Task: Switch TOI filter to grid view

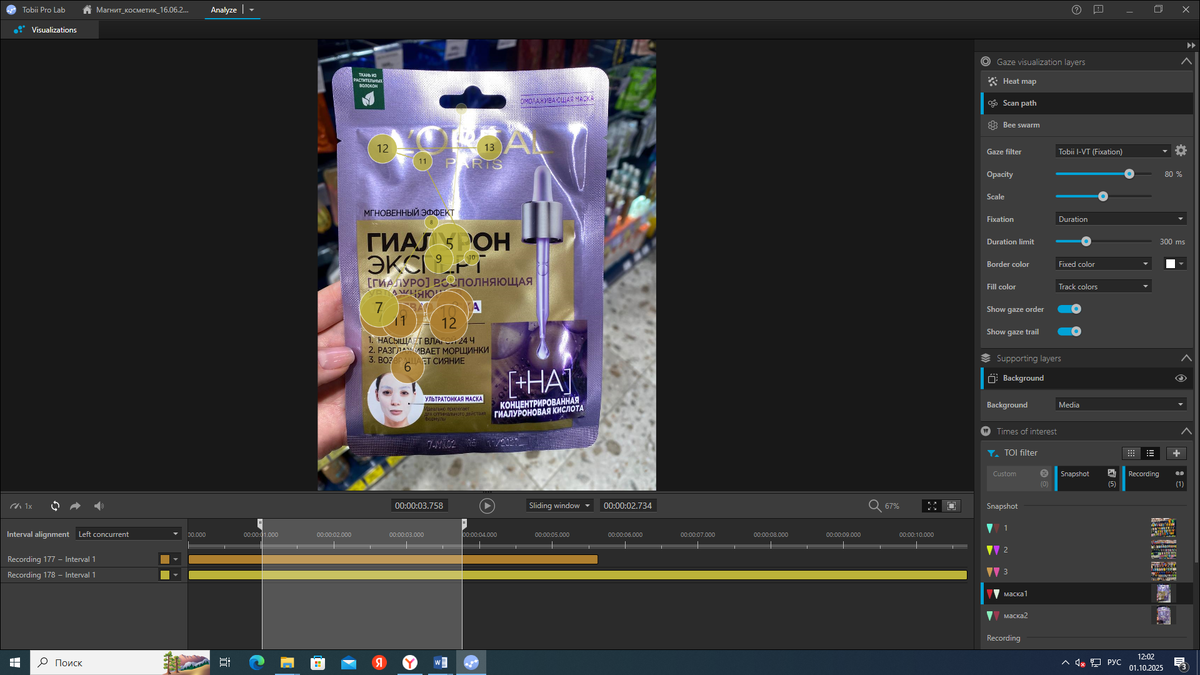Action: point(1131,453)
